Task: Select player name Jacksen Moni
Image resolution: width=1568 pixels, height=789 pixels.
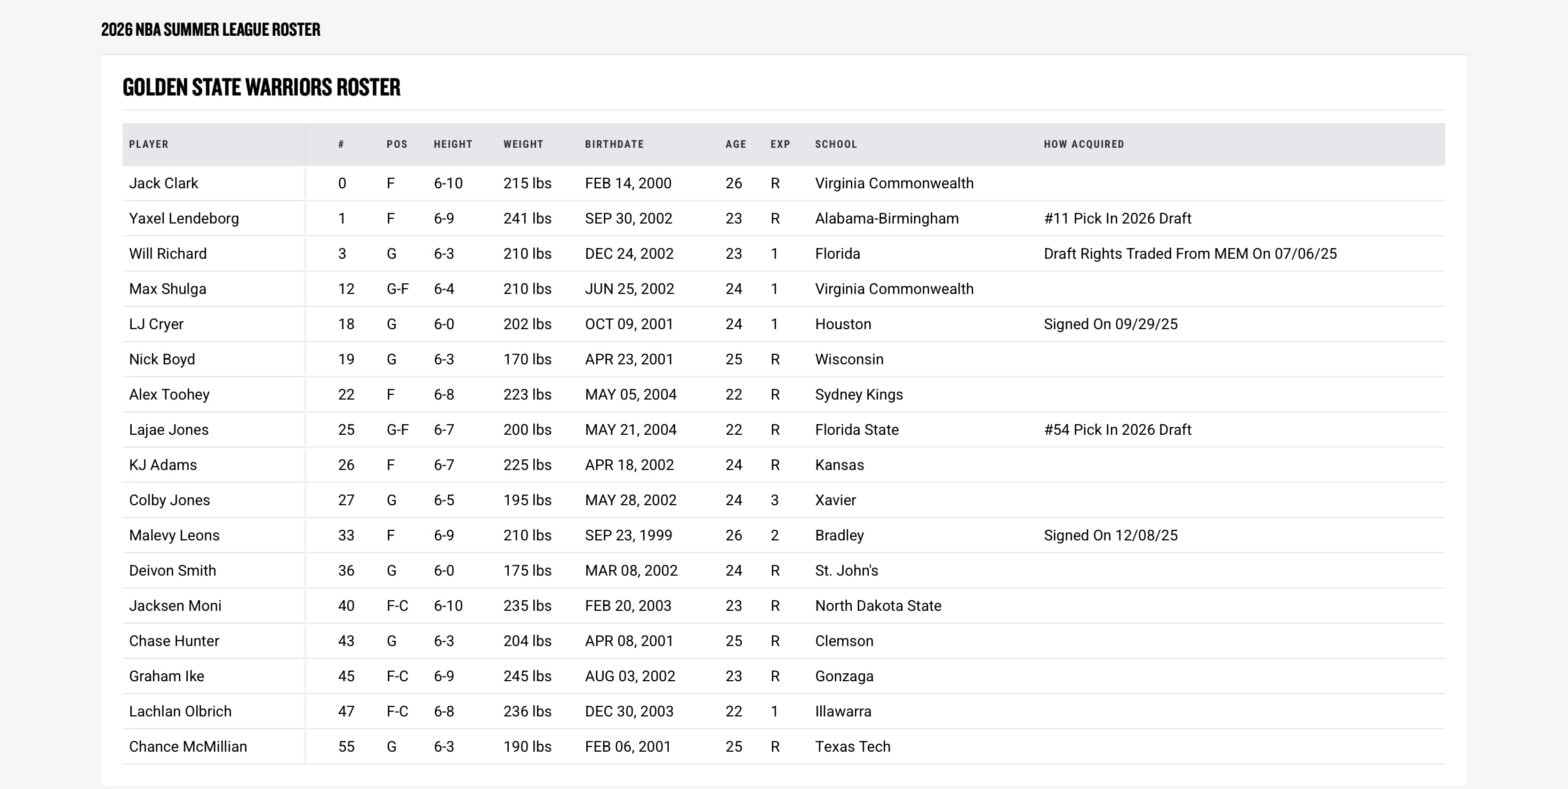Action: (x=175, y=606)
